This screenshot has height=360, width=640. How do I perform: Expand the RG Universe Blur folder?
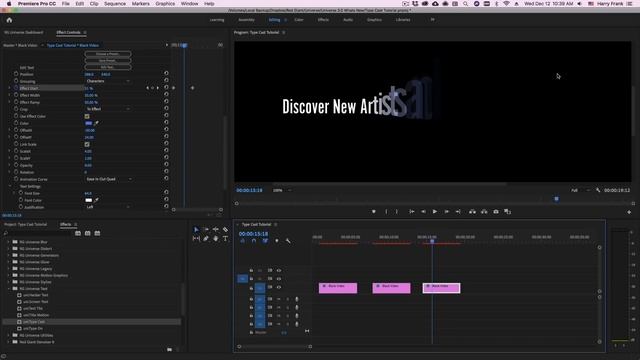tap(9, 242)
